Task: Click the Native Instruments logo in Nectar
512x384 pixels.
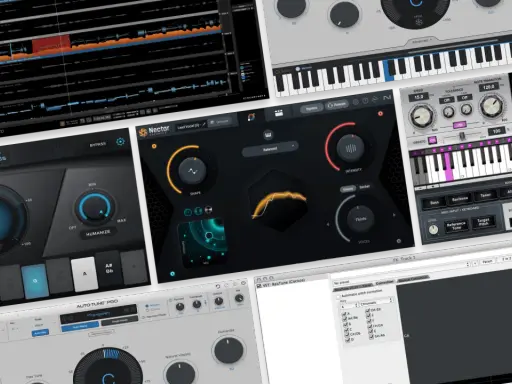Action: tap(387, 98)
